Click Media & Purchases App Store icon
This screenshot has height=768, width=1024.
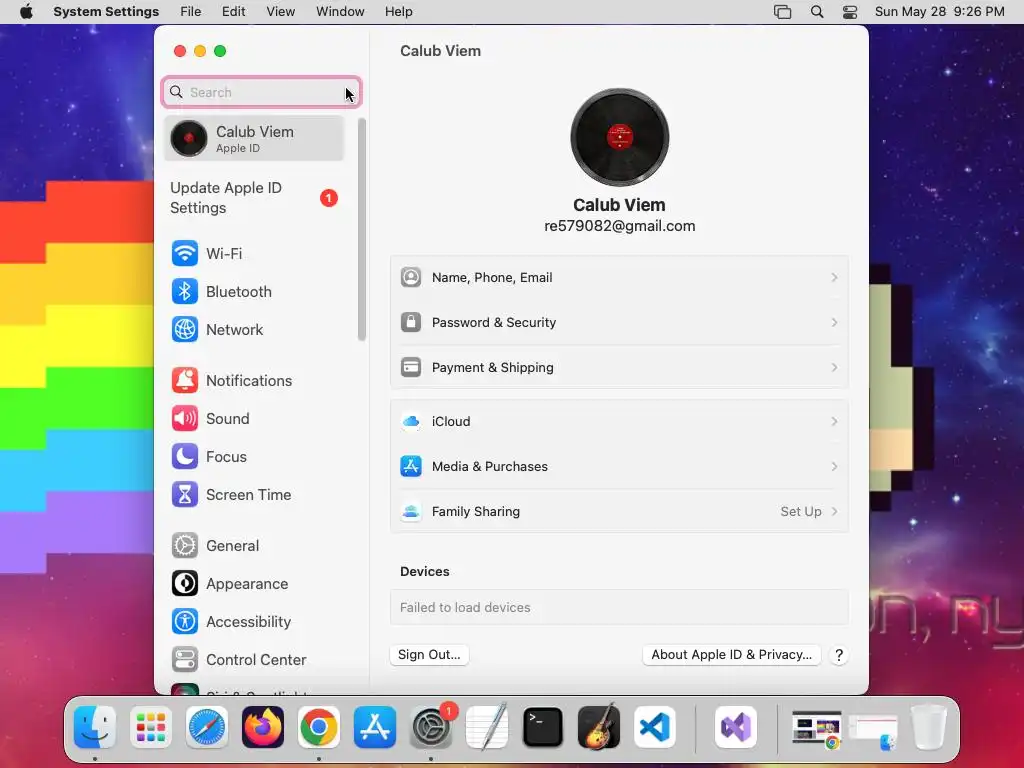click(x=411, y=466)
